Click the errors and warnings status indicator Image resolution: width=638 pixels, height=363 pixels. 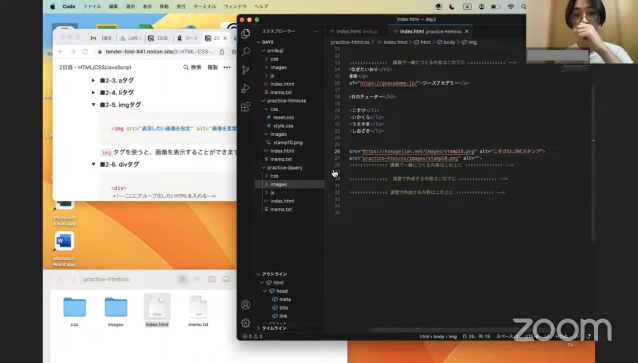point(252,337)
